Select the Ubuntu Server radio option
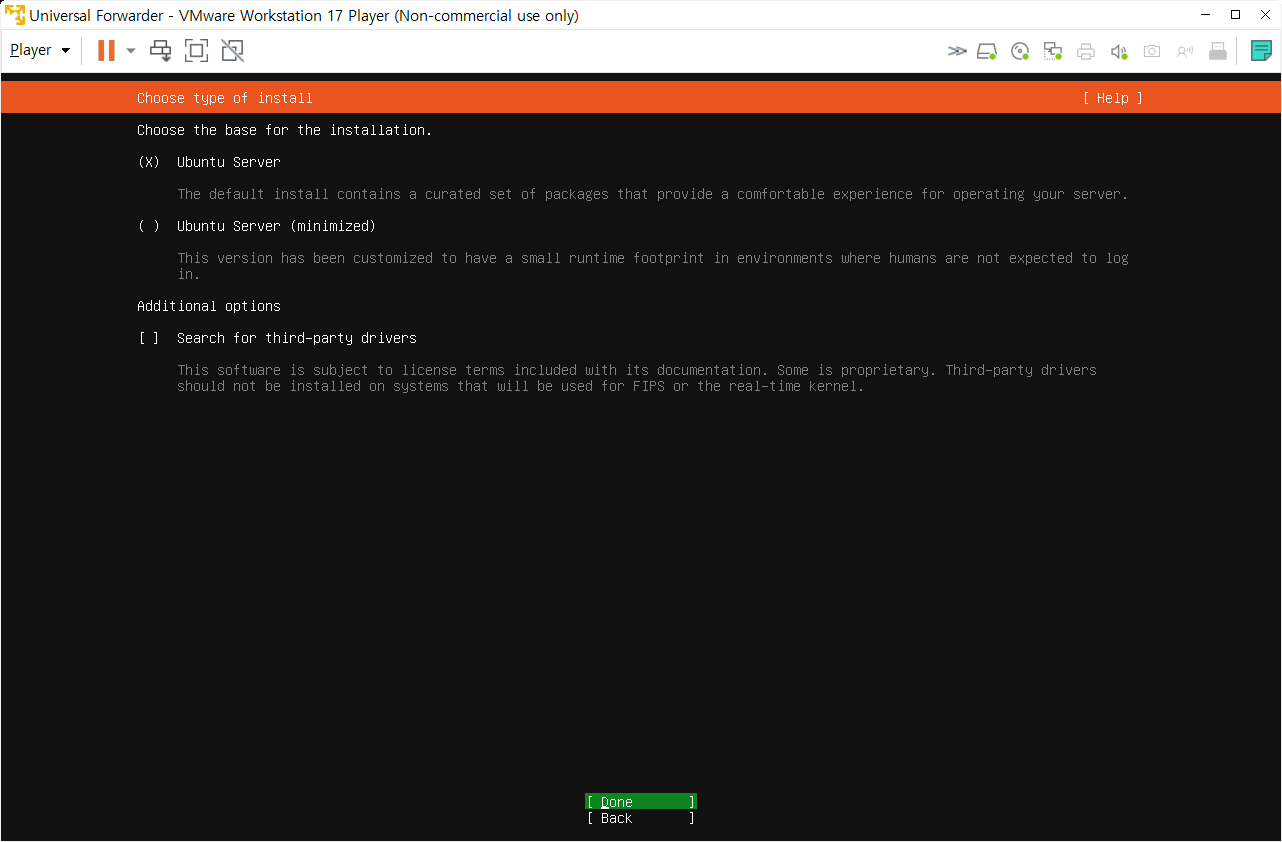The width and height of the screenshot is (1282, 842). [209, 162]
